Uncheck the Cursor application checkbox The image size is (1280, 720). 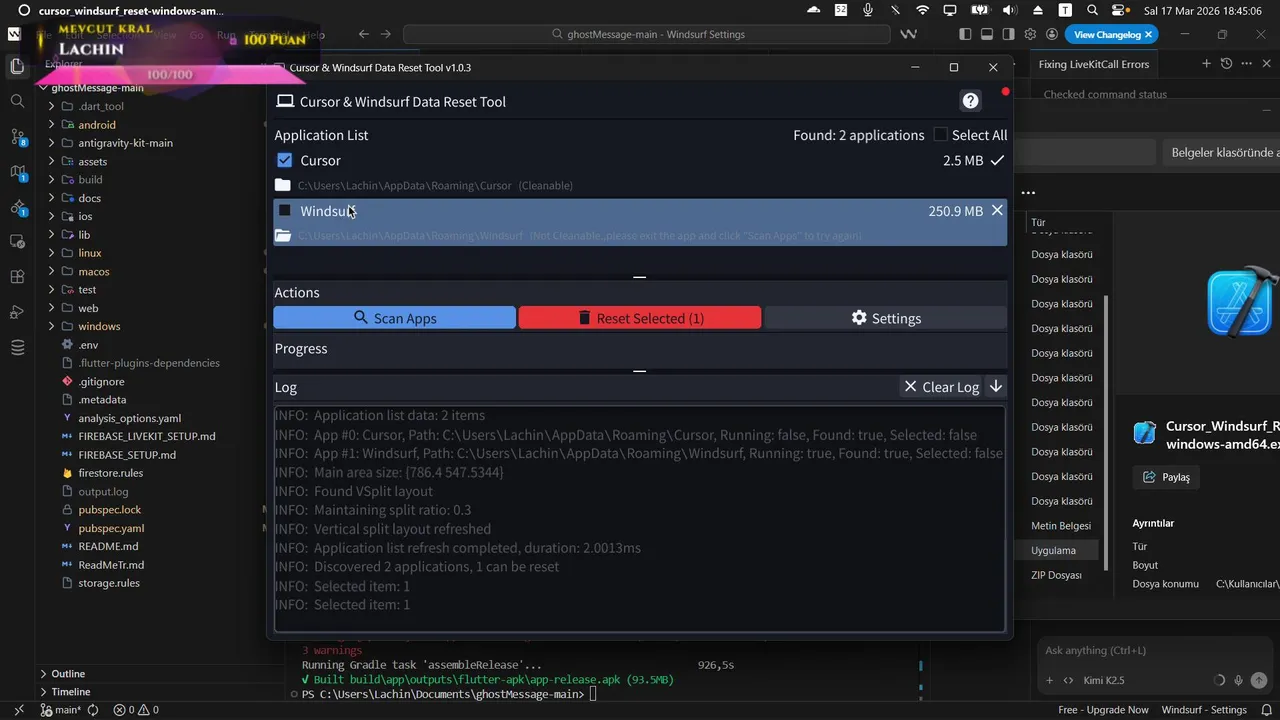(285, 160)
